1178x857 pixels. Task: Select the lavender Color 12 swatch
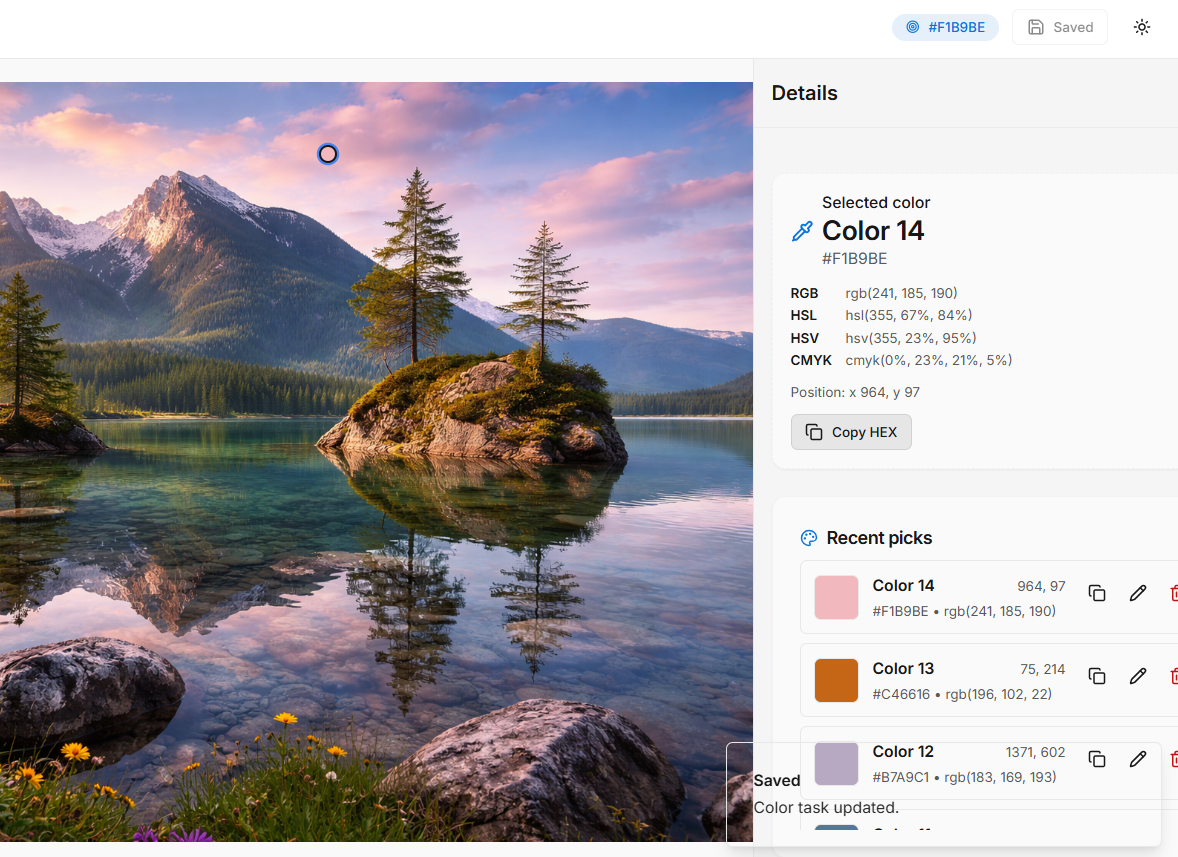tap(836, 763)
